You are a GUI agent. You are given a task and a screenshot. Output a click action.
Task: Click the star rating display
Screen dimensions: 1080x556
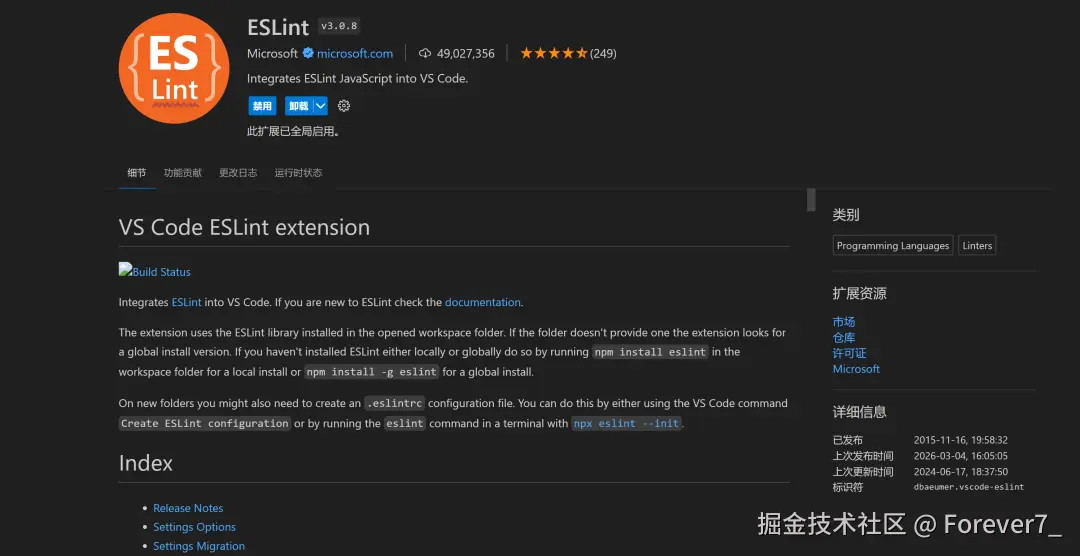click(x=554, y=53)
